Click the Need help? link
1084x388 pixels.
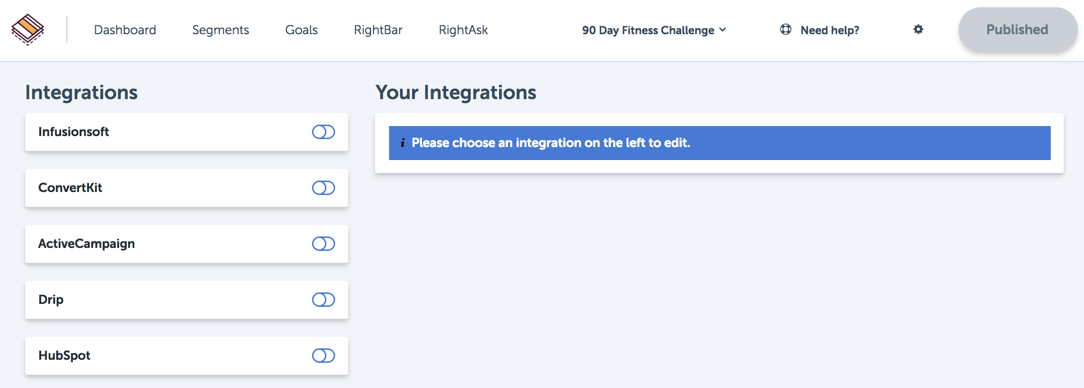[x=830, y=30]
